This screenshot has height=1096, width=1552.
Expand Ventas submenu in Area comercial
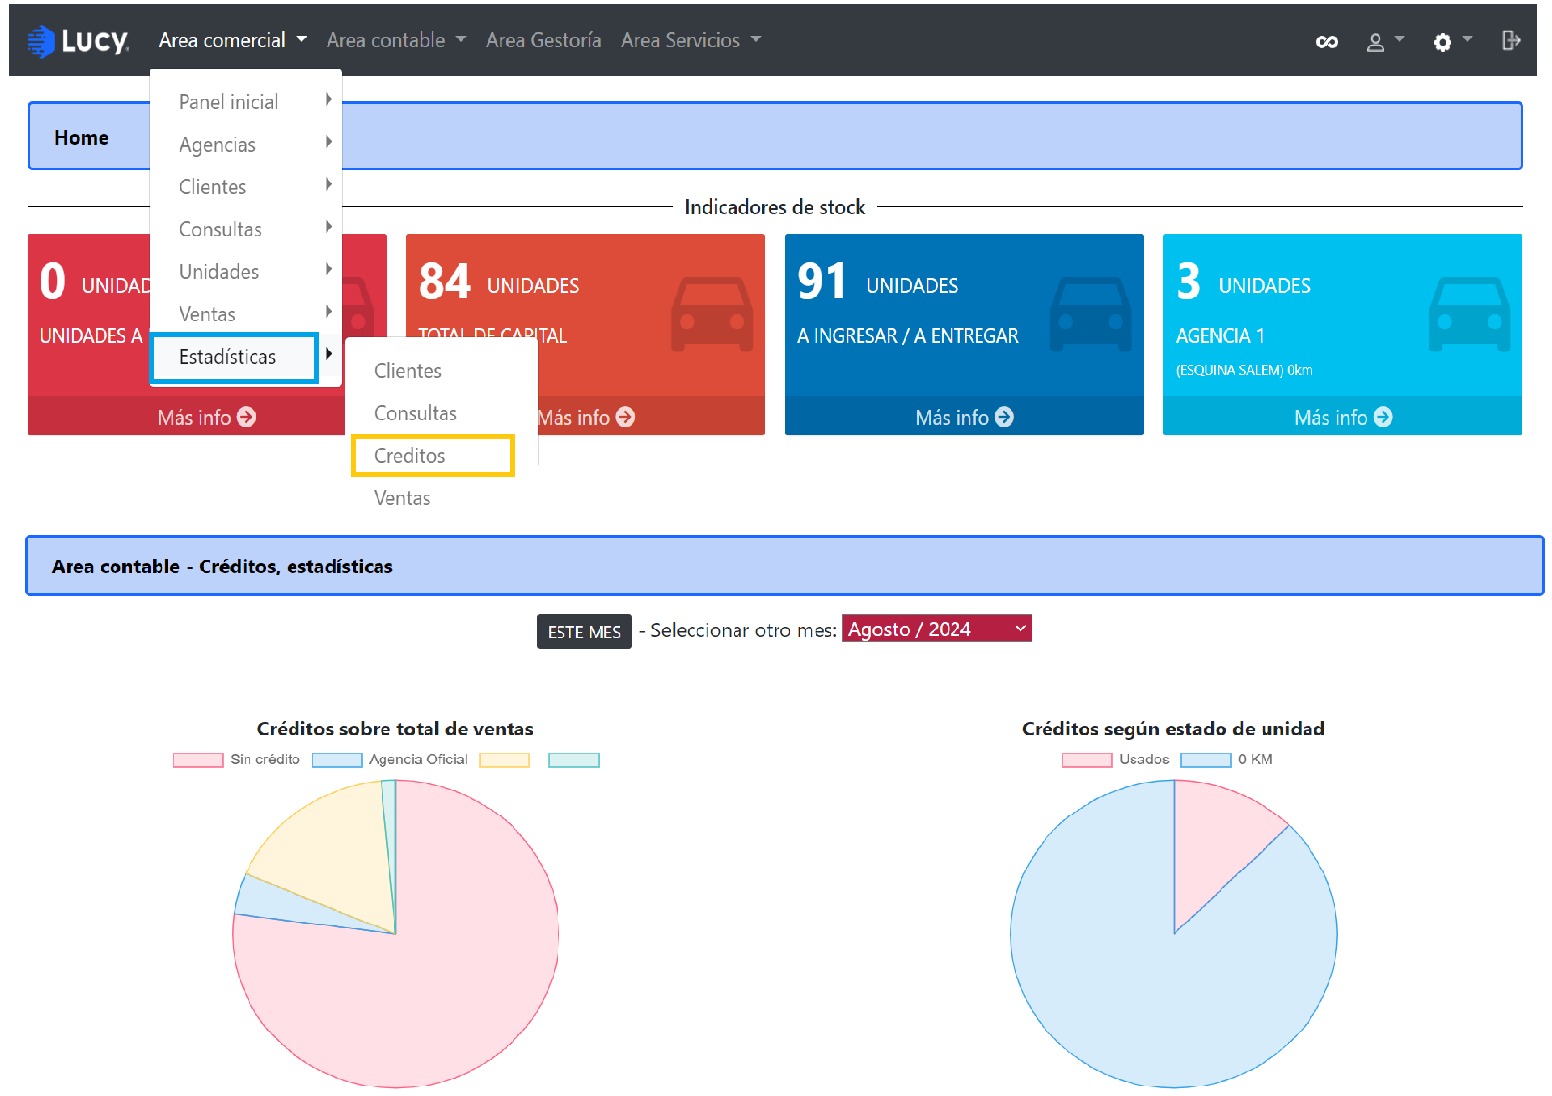[245, 314]
